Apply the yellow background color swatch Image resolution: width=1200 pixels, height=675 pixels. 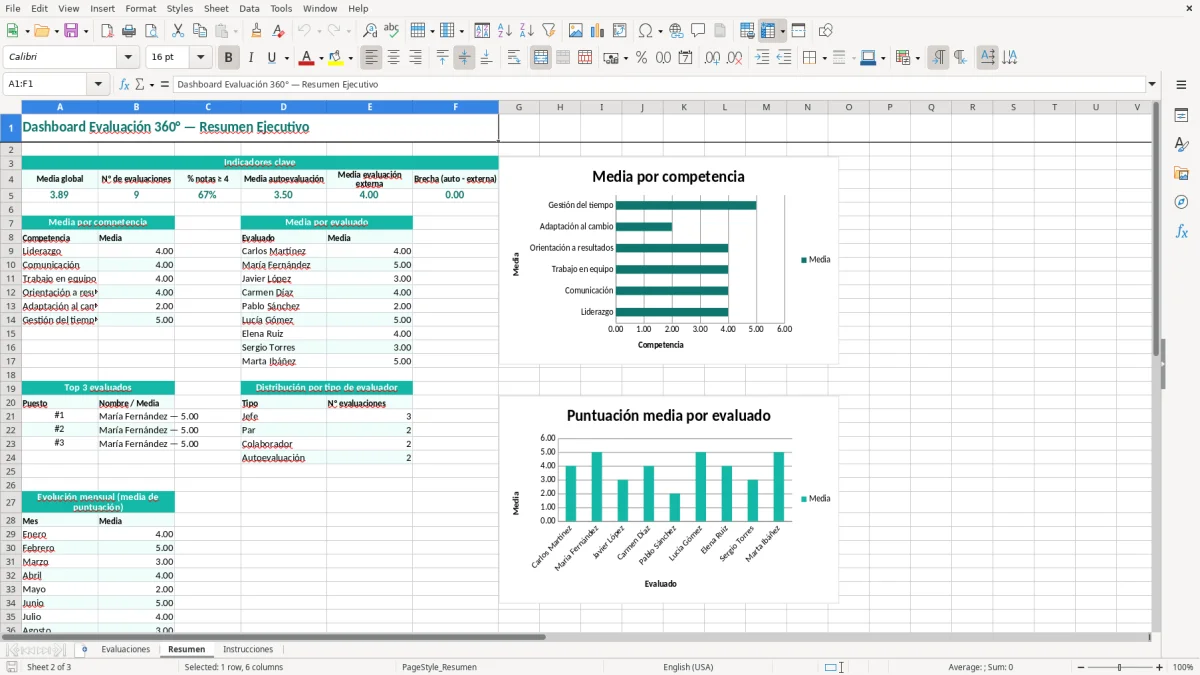click(x=335, y=58)
